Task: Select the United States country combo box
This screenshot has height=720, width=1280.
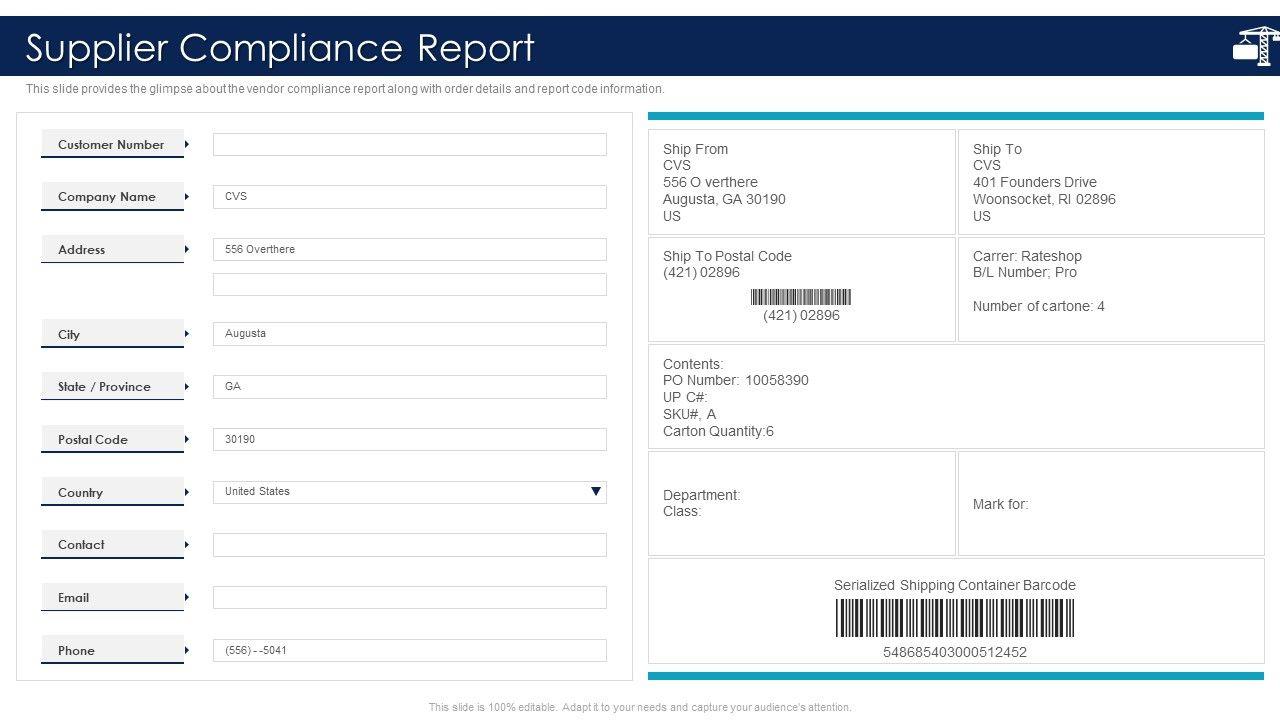Action: coord(400,492)
